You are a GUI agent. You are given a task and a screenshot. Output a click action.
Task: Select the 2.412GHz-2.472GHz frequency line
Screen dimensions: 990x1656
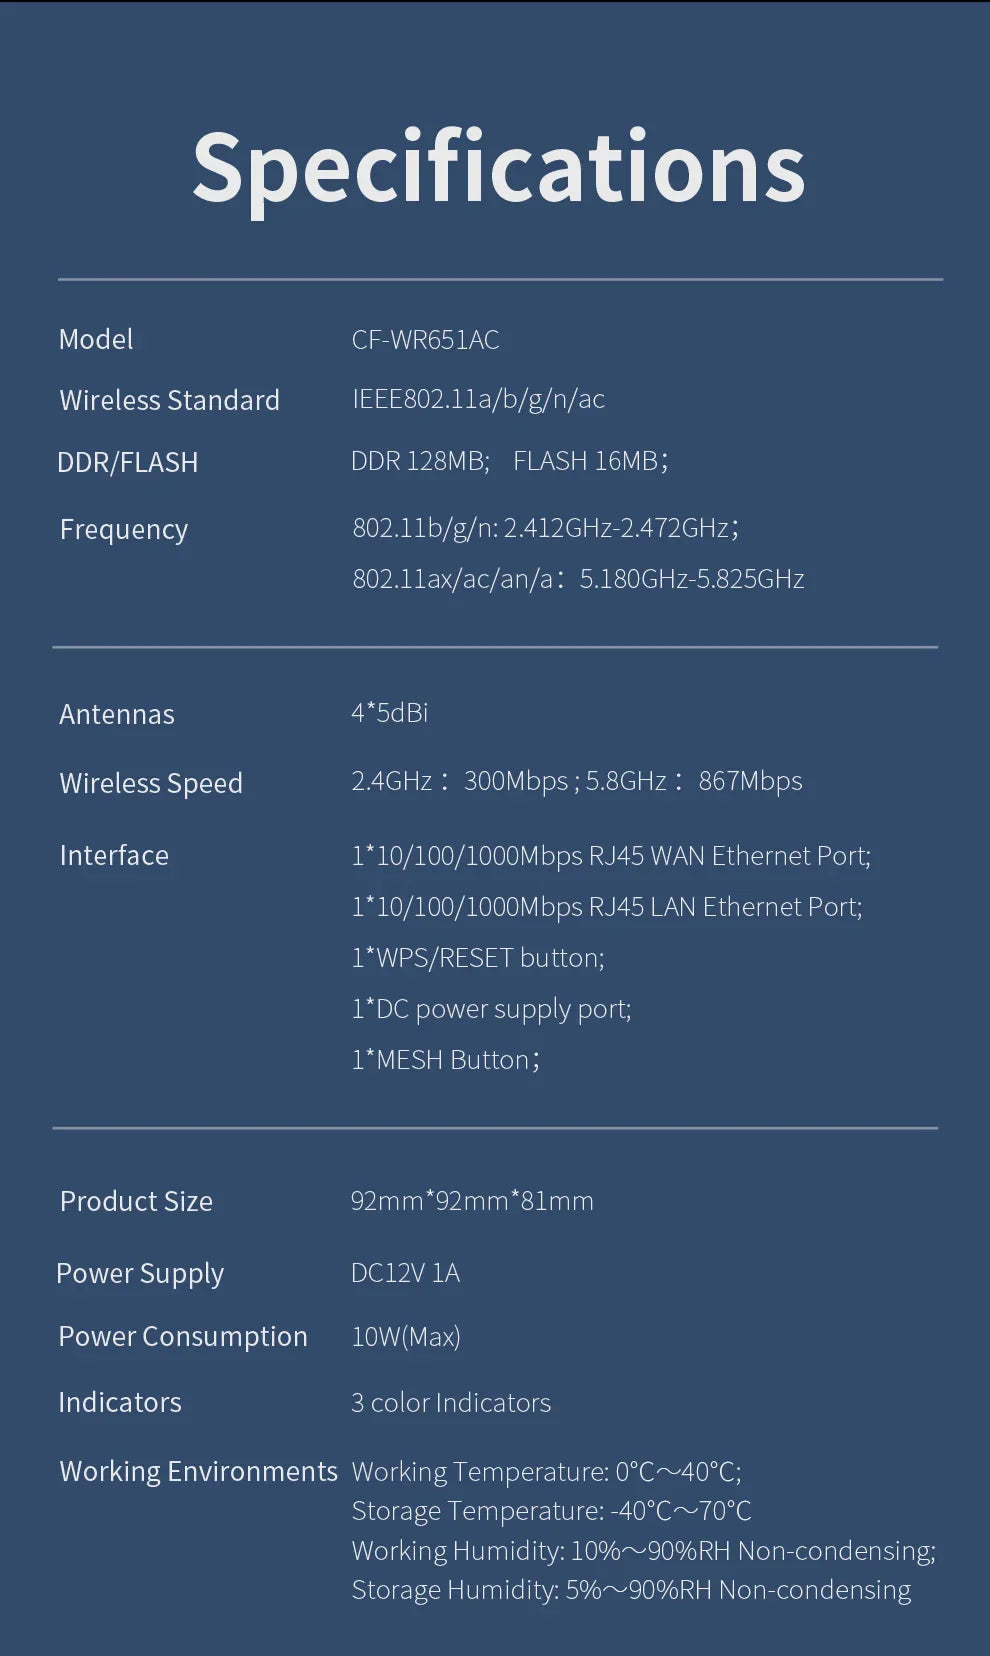[x=545, y=527]
